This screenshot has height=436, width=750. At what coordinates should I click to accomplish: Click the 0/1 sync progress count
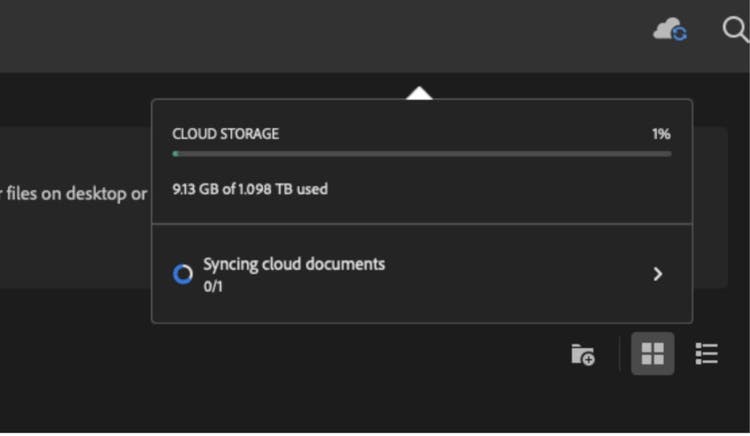(213, 286)
